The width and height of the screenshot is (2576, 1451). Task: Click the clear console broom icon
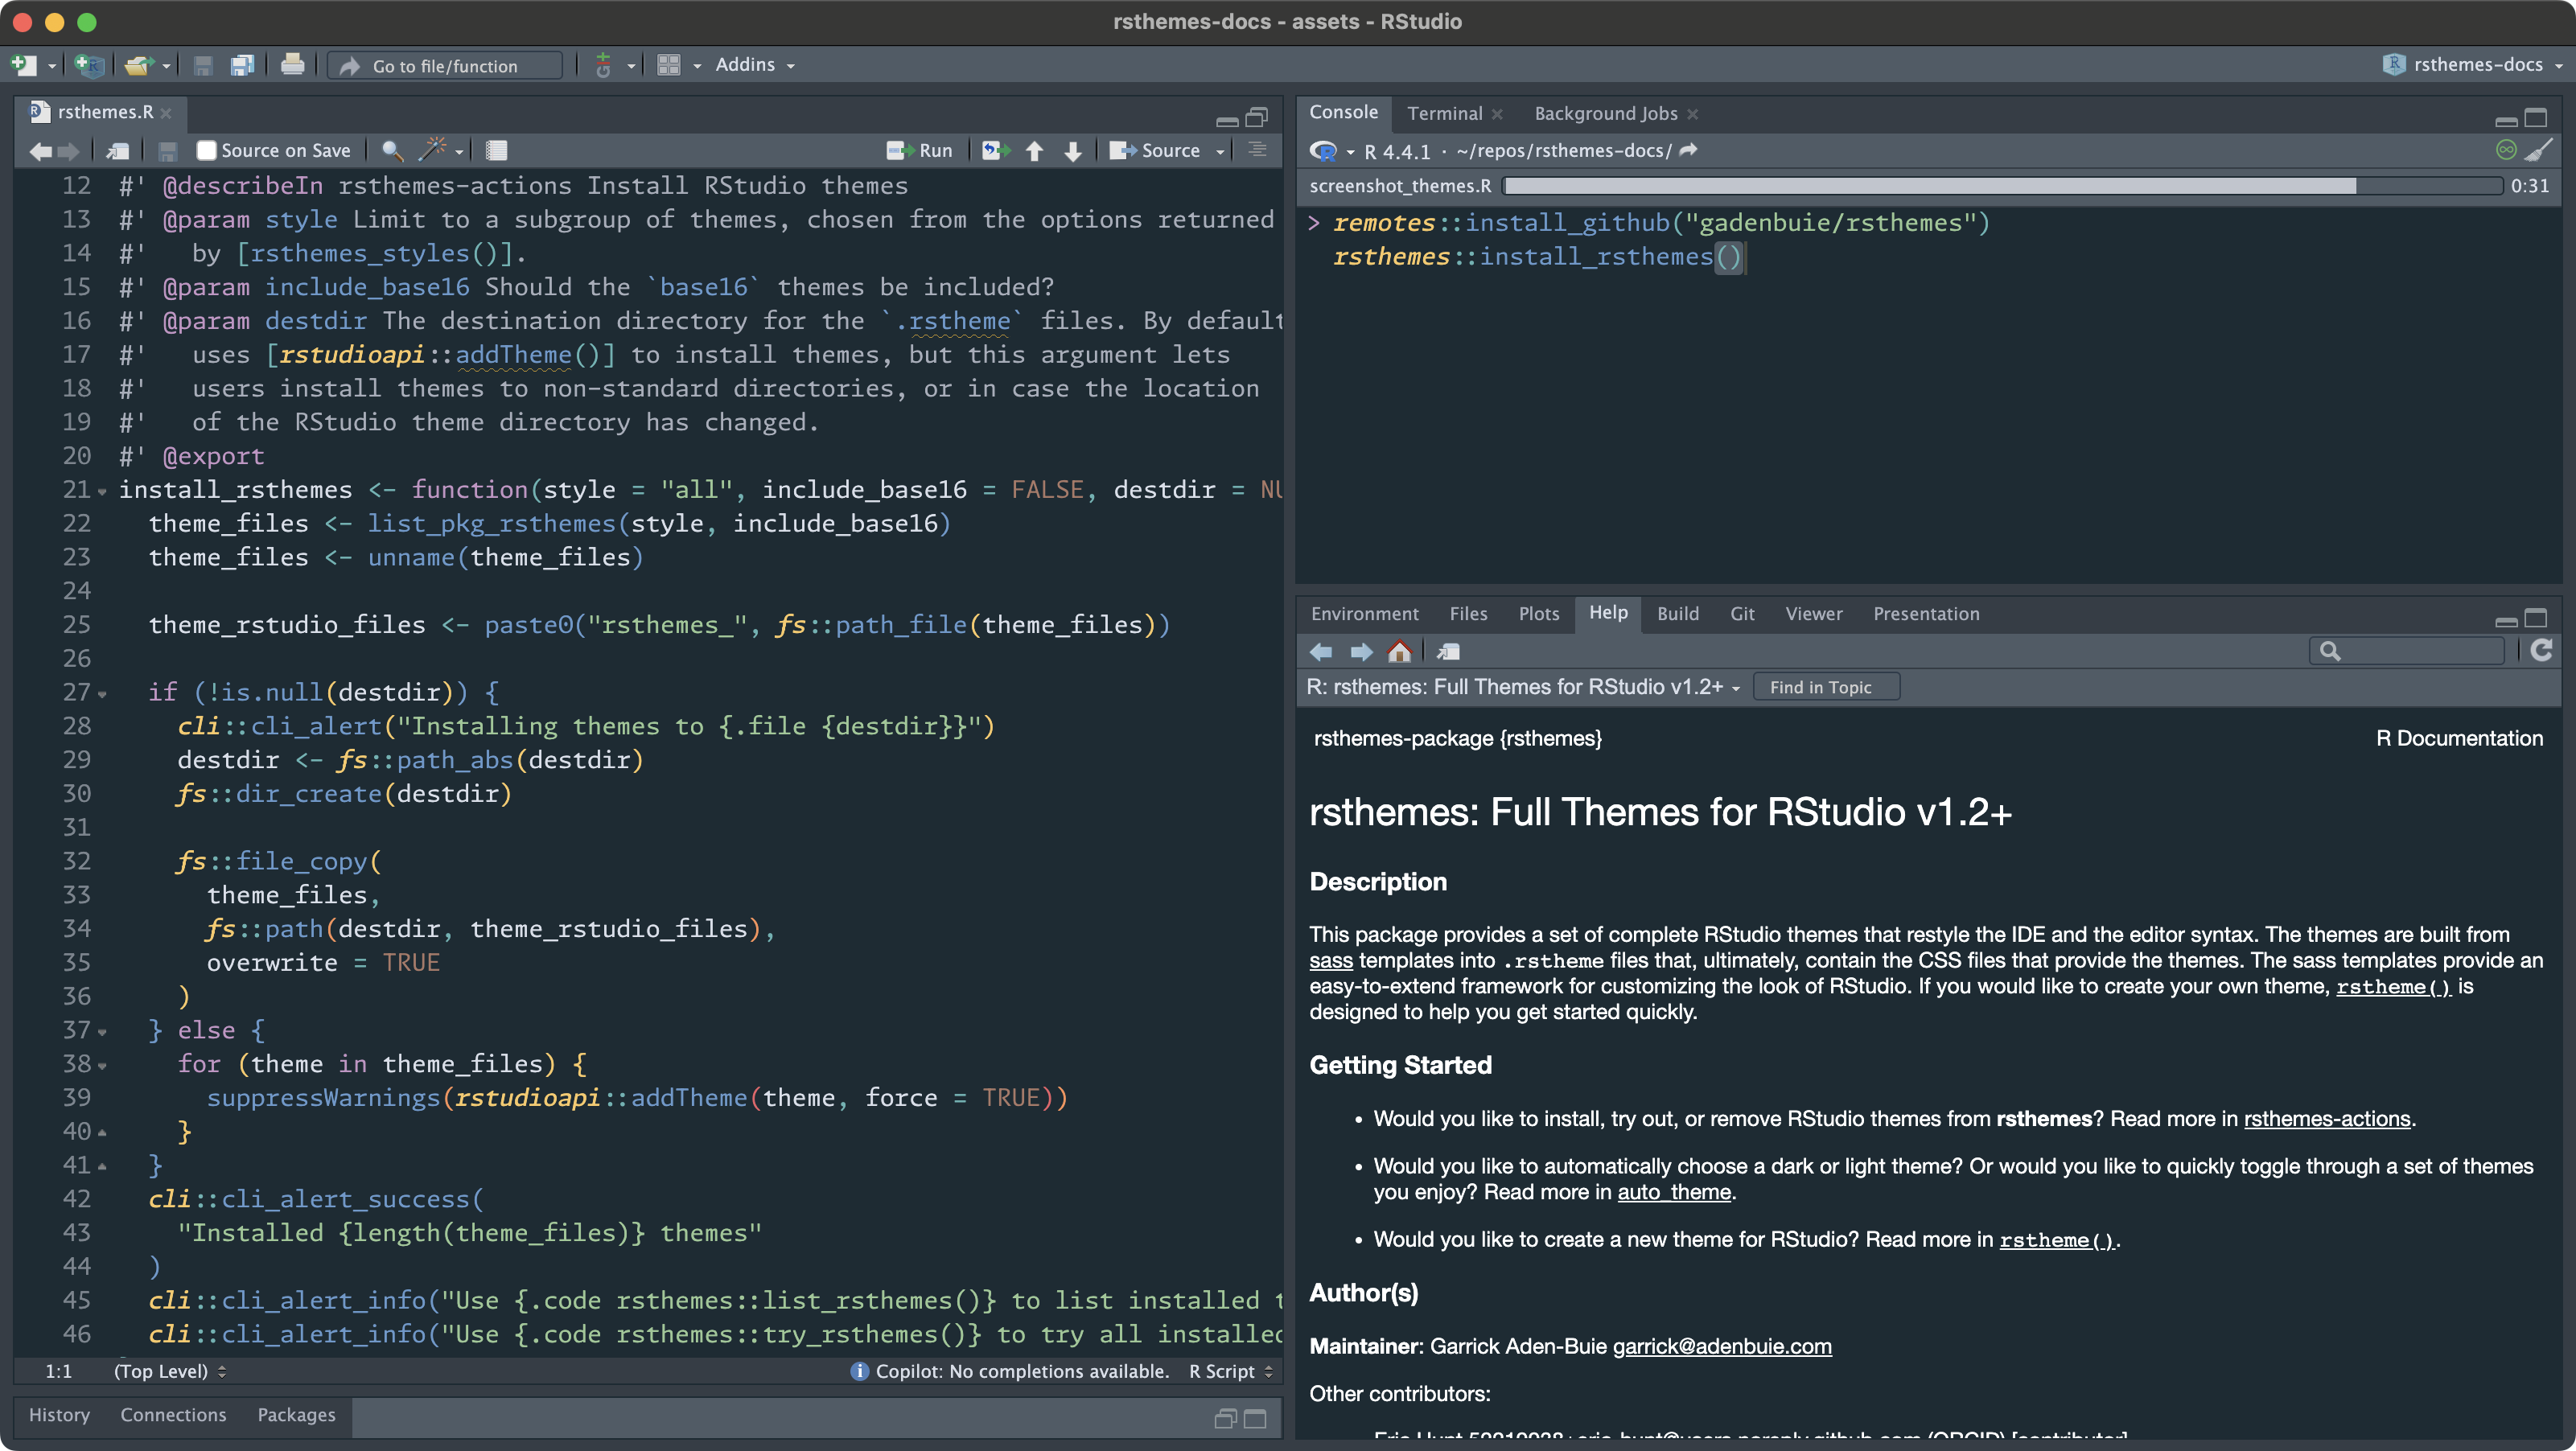click(2539, 151)
